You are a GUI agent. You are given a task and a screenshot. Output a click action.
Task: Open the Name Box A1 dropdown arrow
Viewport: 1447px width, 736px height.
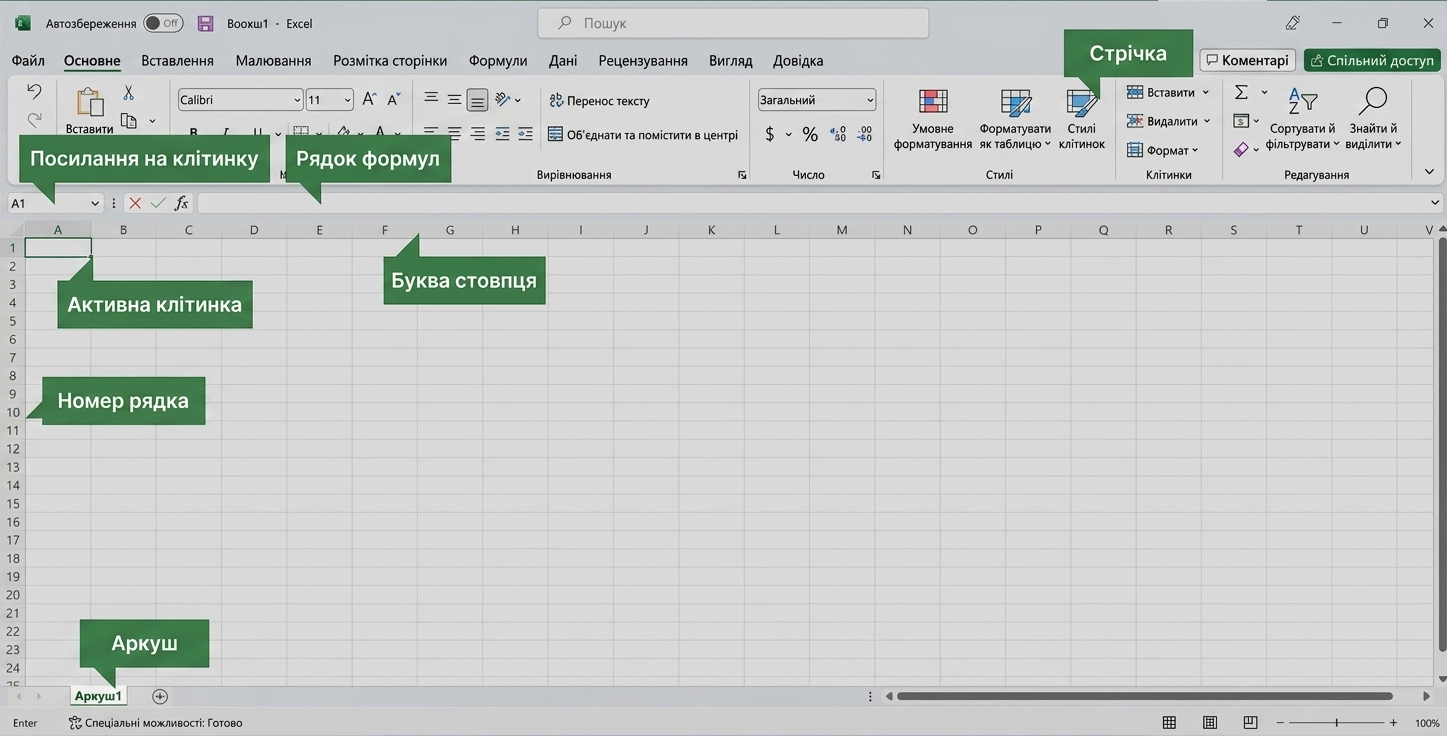pyautogui.click(x=95, y=203)
